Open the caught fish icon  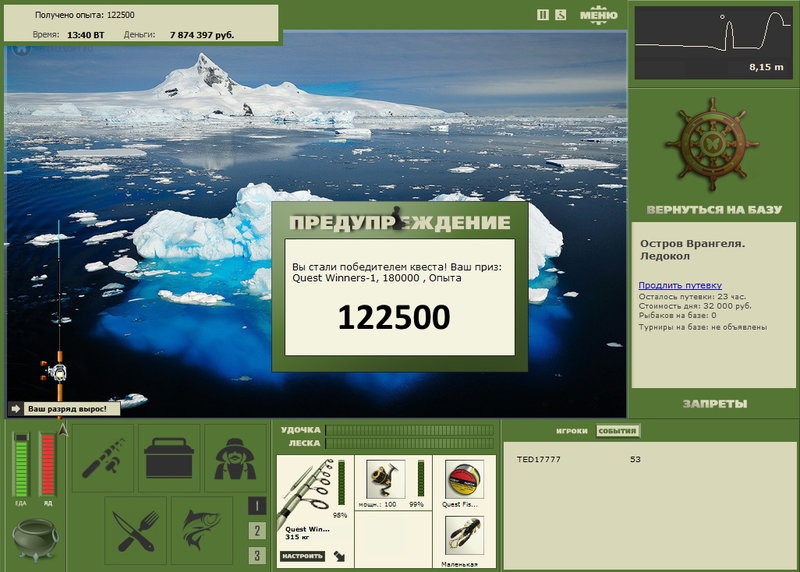pyautogui.click(x=202, y=531)
